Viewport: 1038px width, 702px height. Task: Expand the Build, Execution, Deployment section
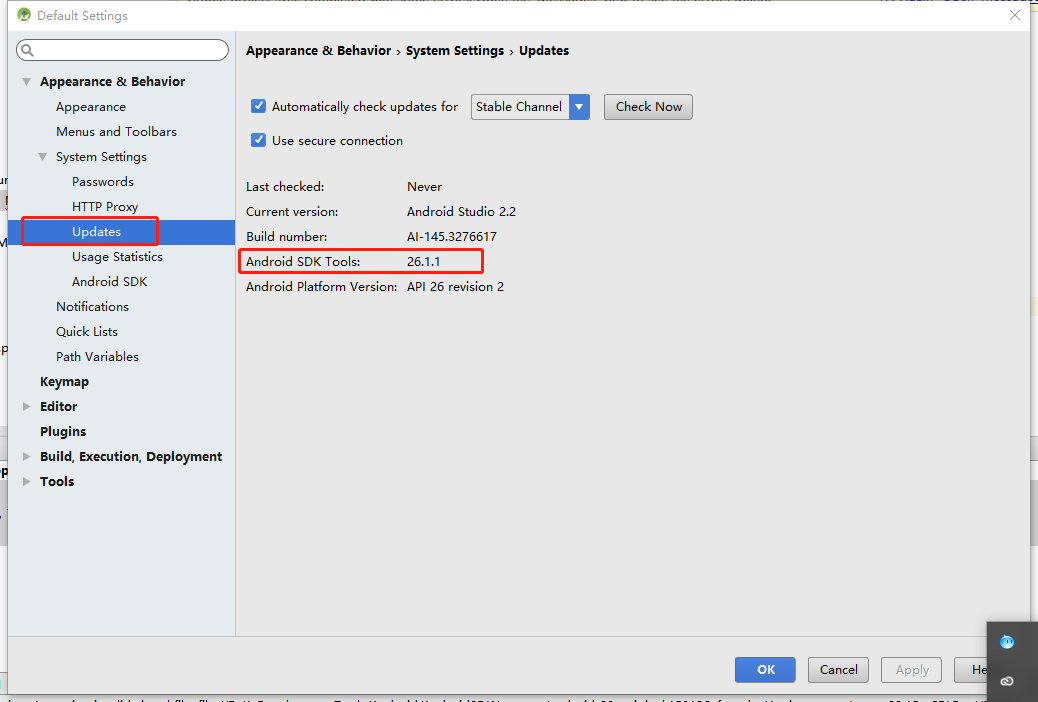point(26,456)
